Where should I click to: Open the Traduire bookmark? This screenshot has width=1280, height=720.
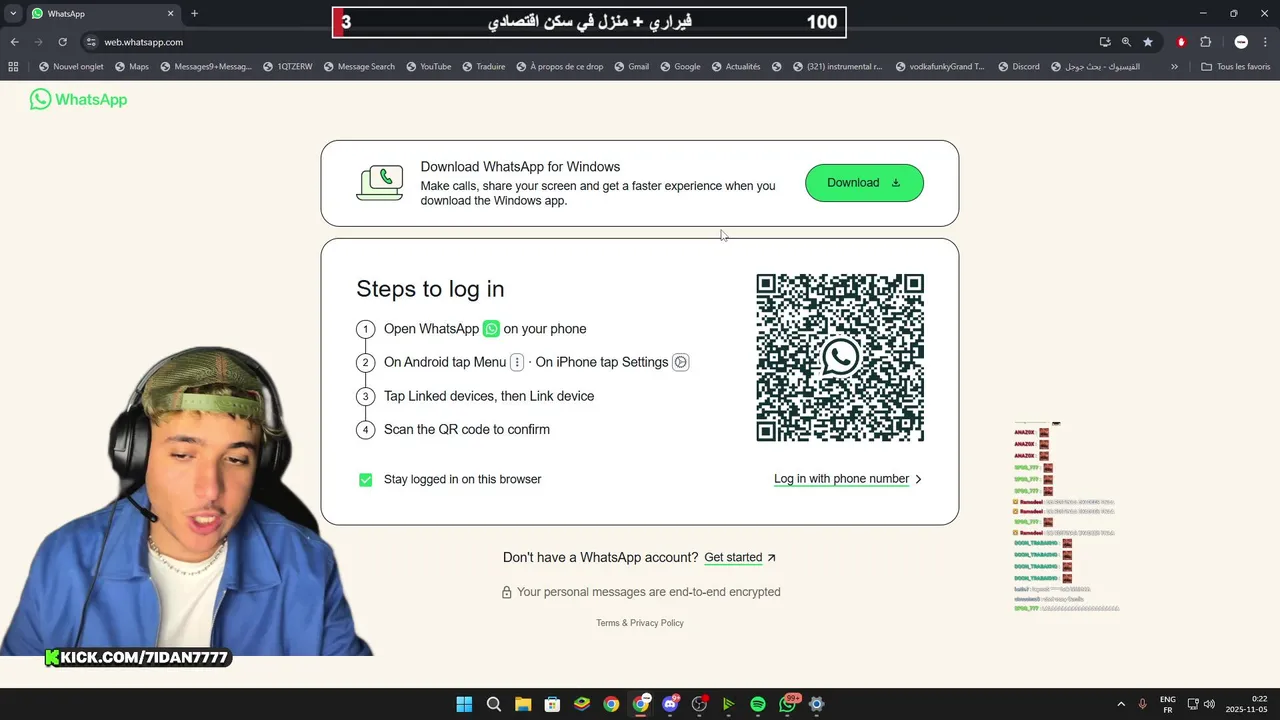[483, 67]
